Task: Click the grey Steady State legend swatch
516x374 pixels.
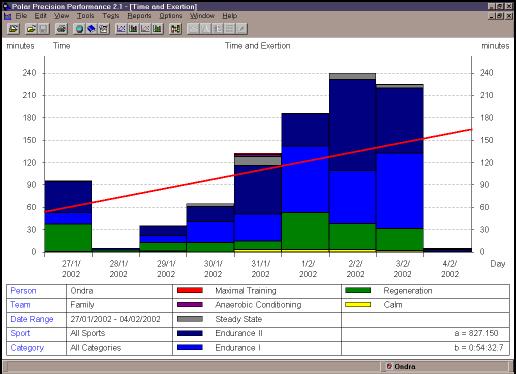Action: pyautogui.click(x=190, y=319)
